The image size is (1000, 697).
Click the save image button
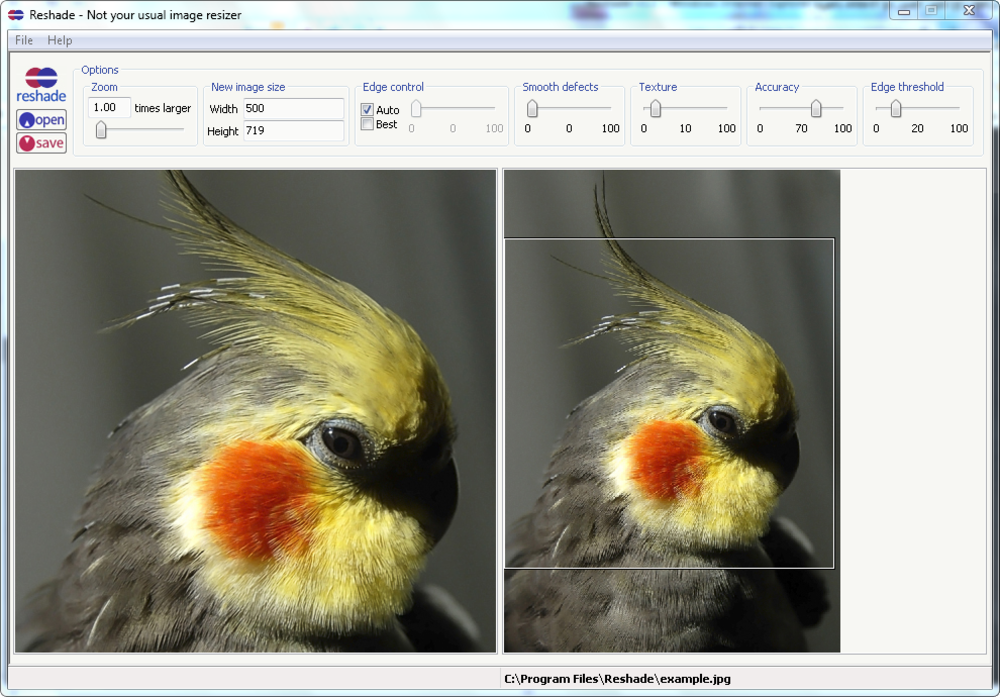click(41, 143)
